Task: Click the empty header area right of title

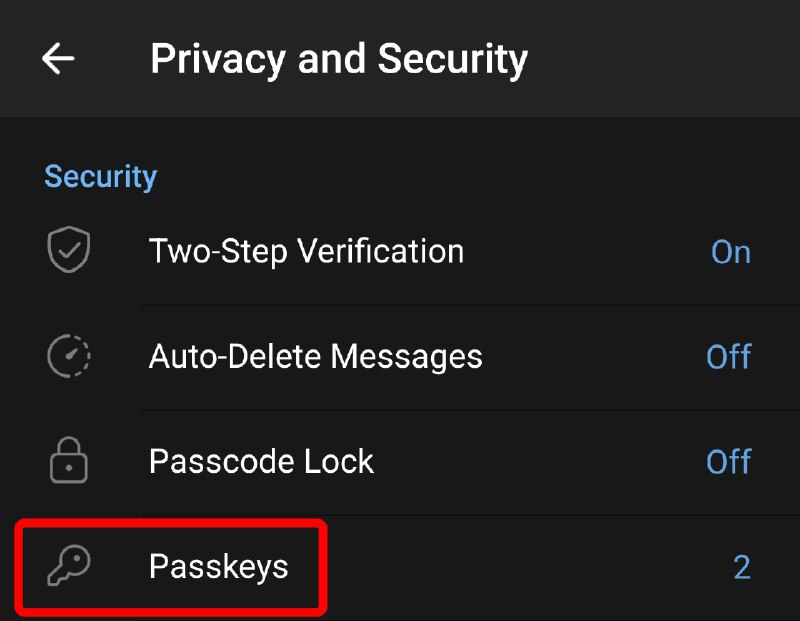Action: point(670,59)
